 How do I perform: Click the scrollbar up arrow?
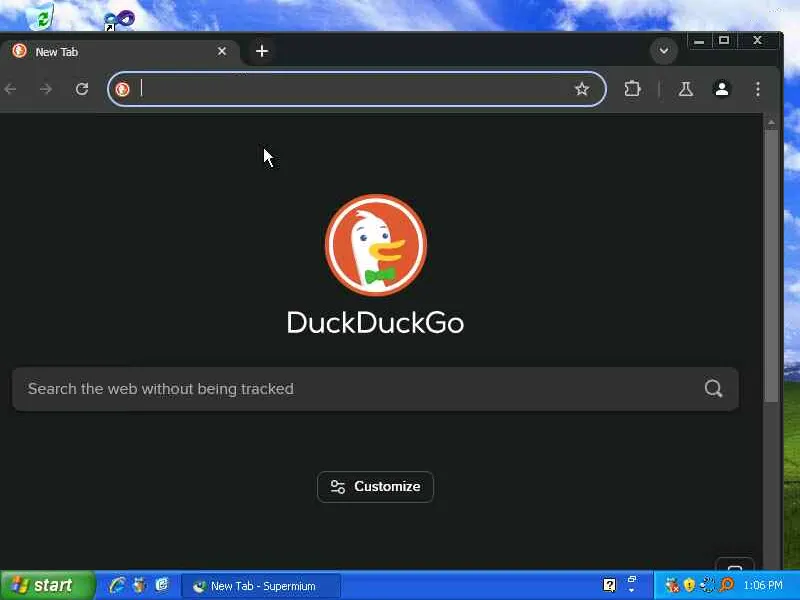pos(771,122)
